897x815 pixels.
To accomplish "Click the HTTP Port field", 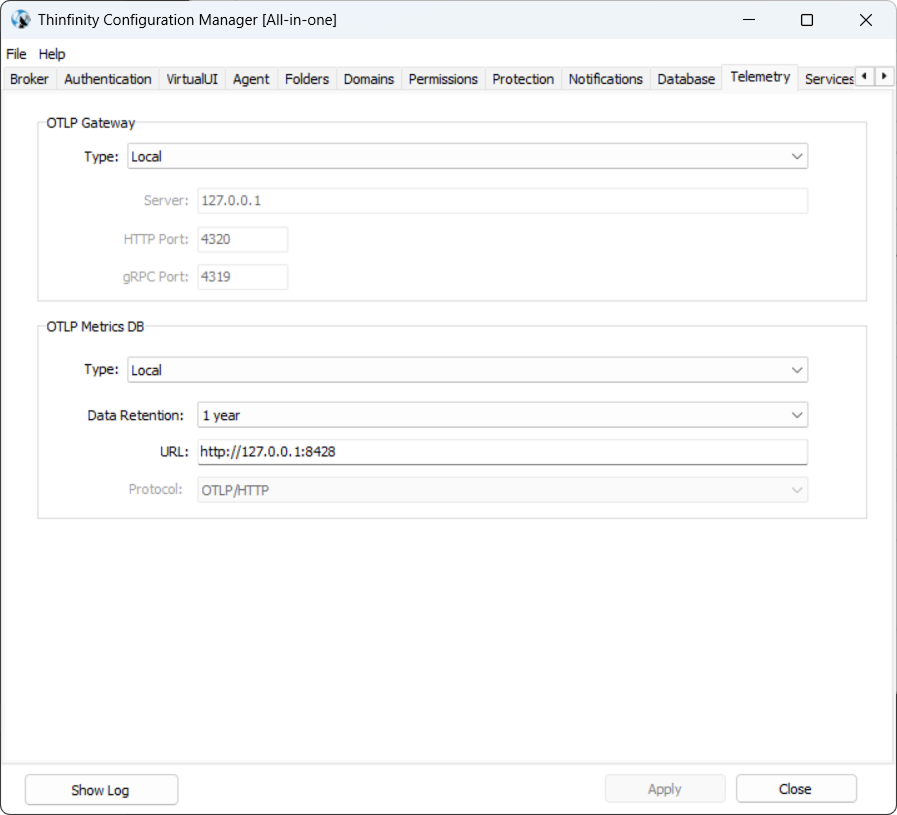I will pyautogui.click(x=243, y=239).
